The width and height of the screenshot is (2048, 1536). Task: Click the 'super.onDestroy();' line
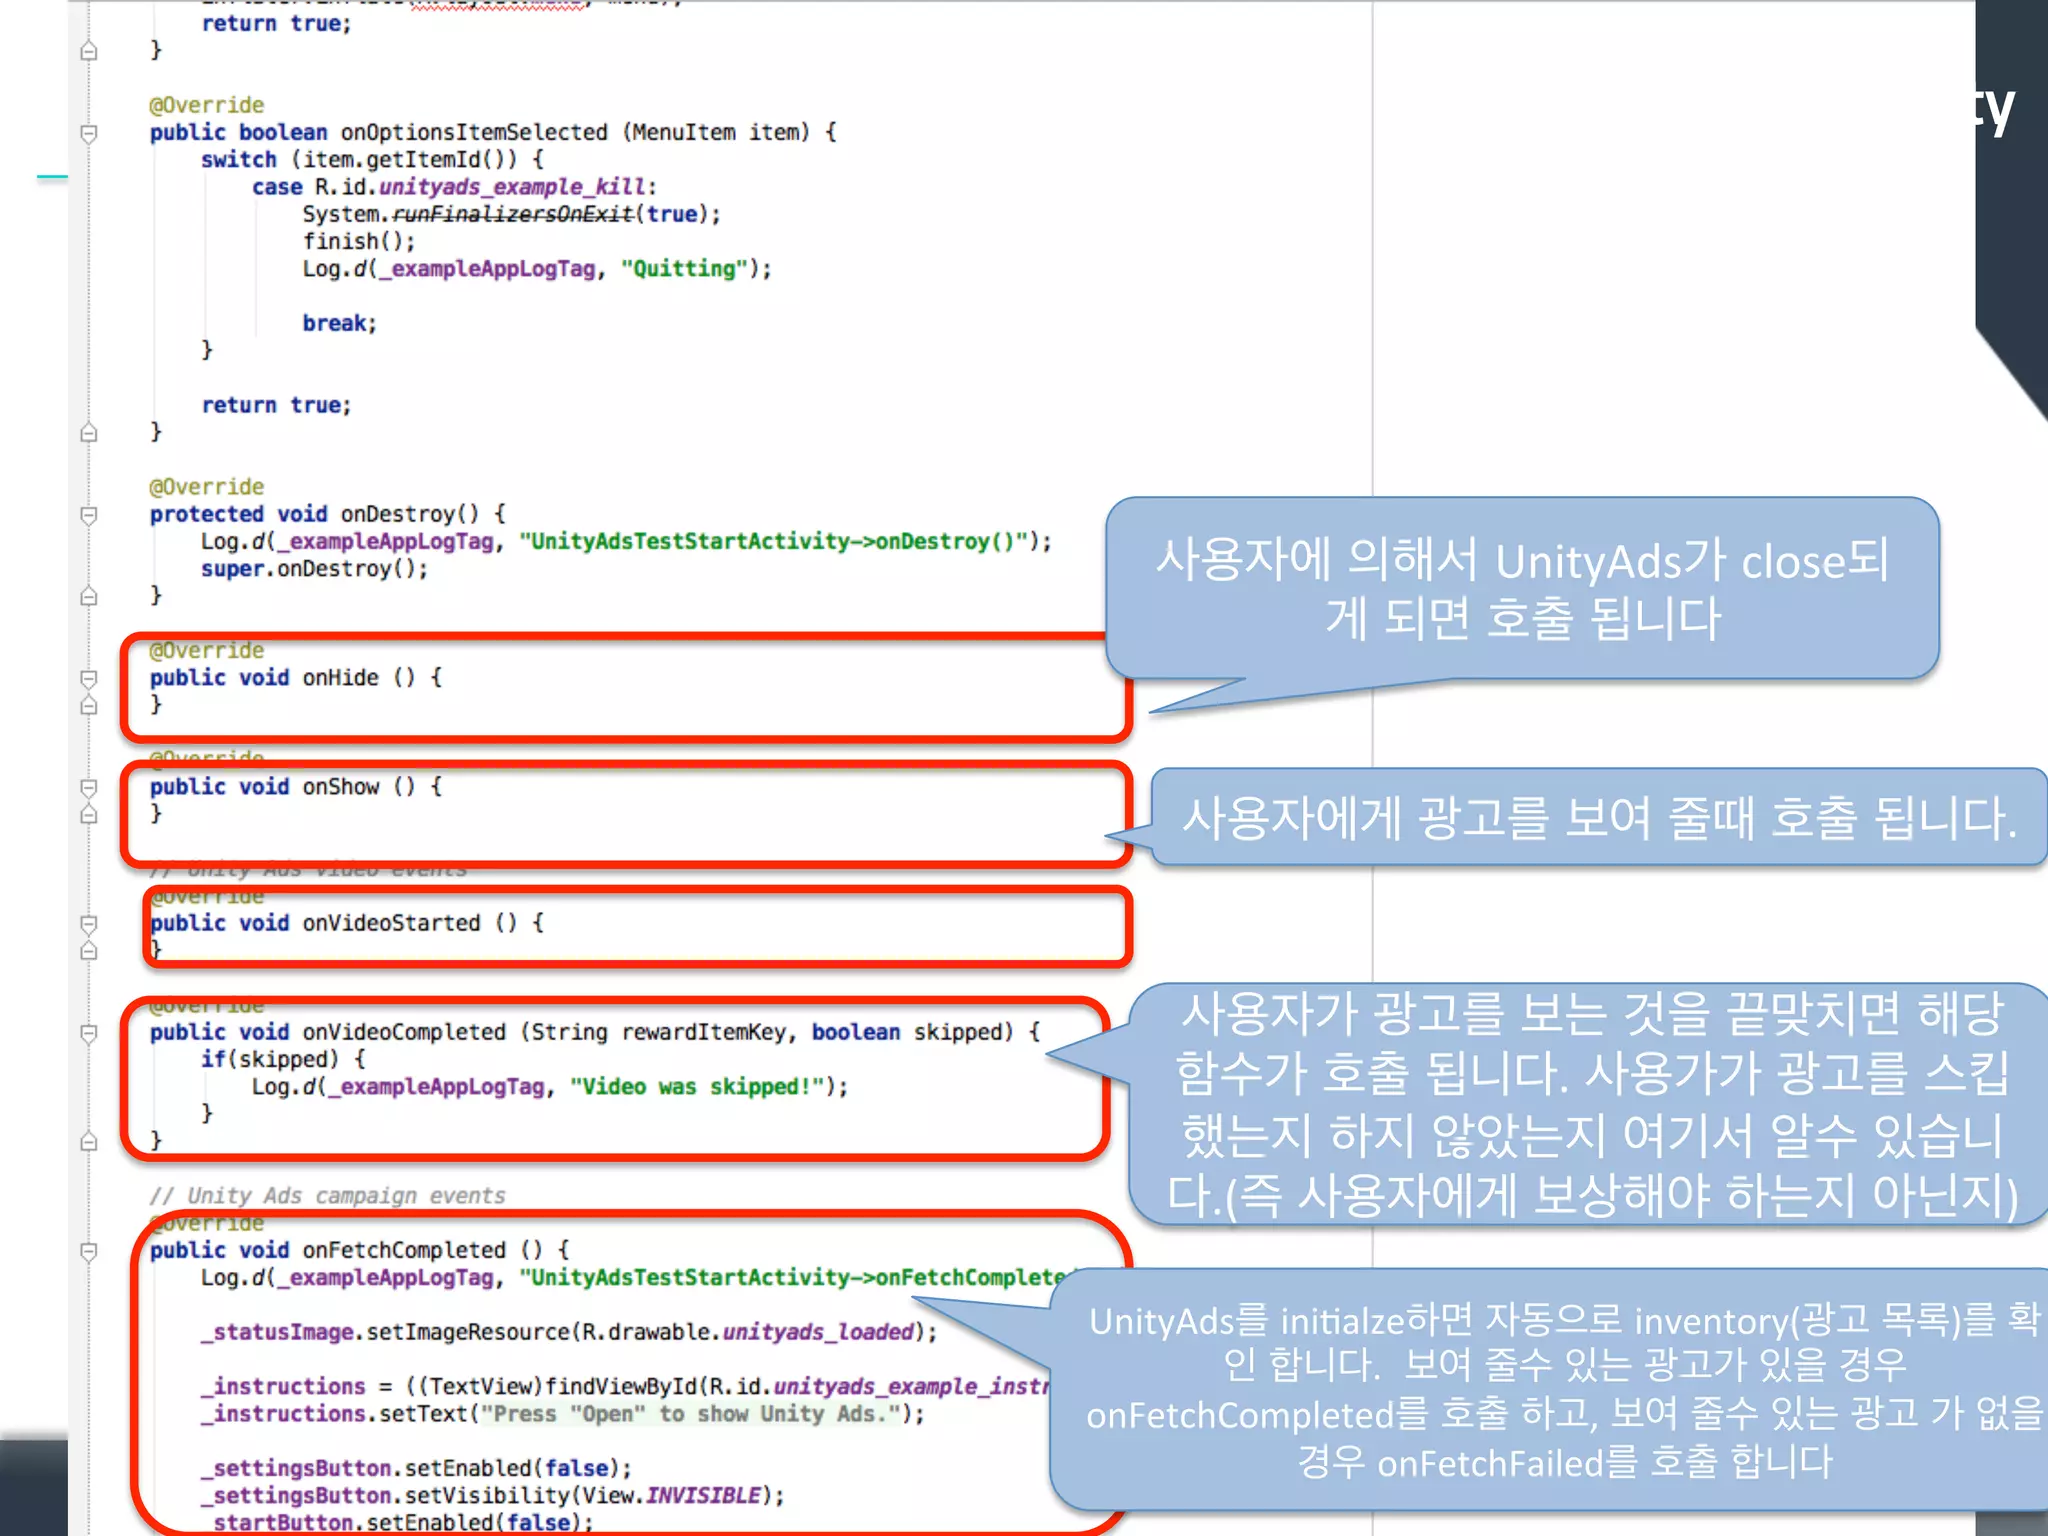(x=314, y=569)
